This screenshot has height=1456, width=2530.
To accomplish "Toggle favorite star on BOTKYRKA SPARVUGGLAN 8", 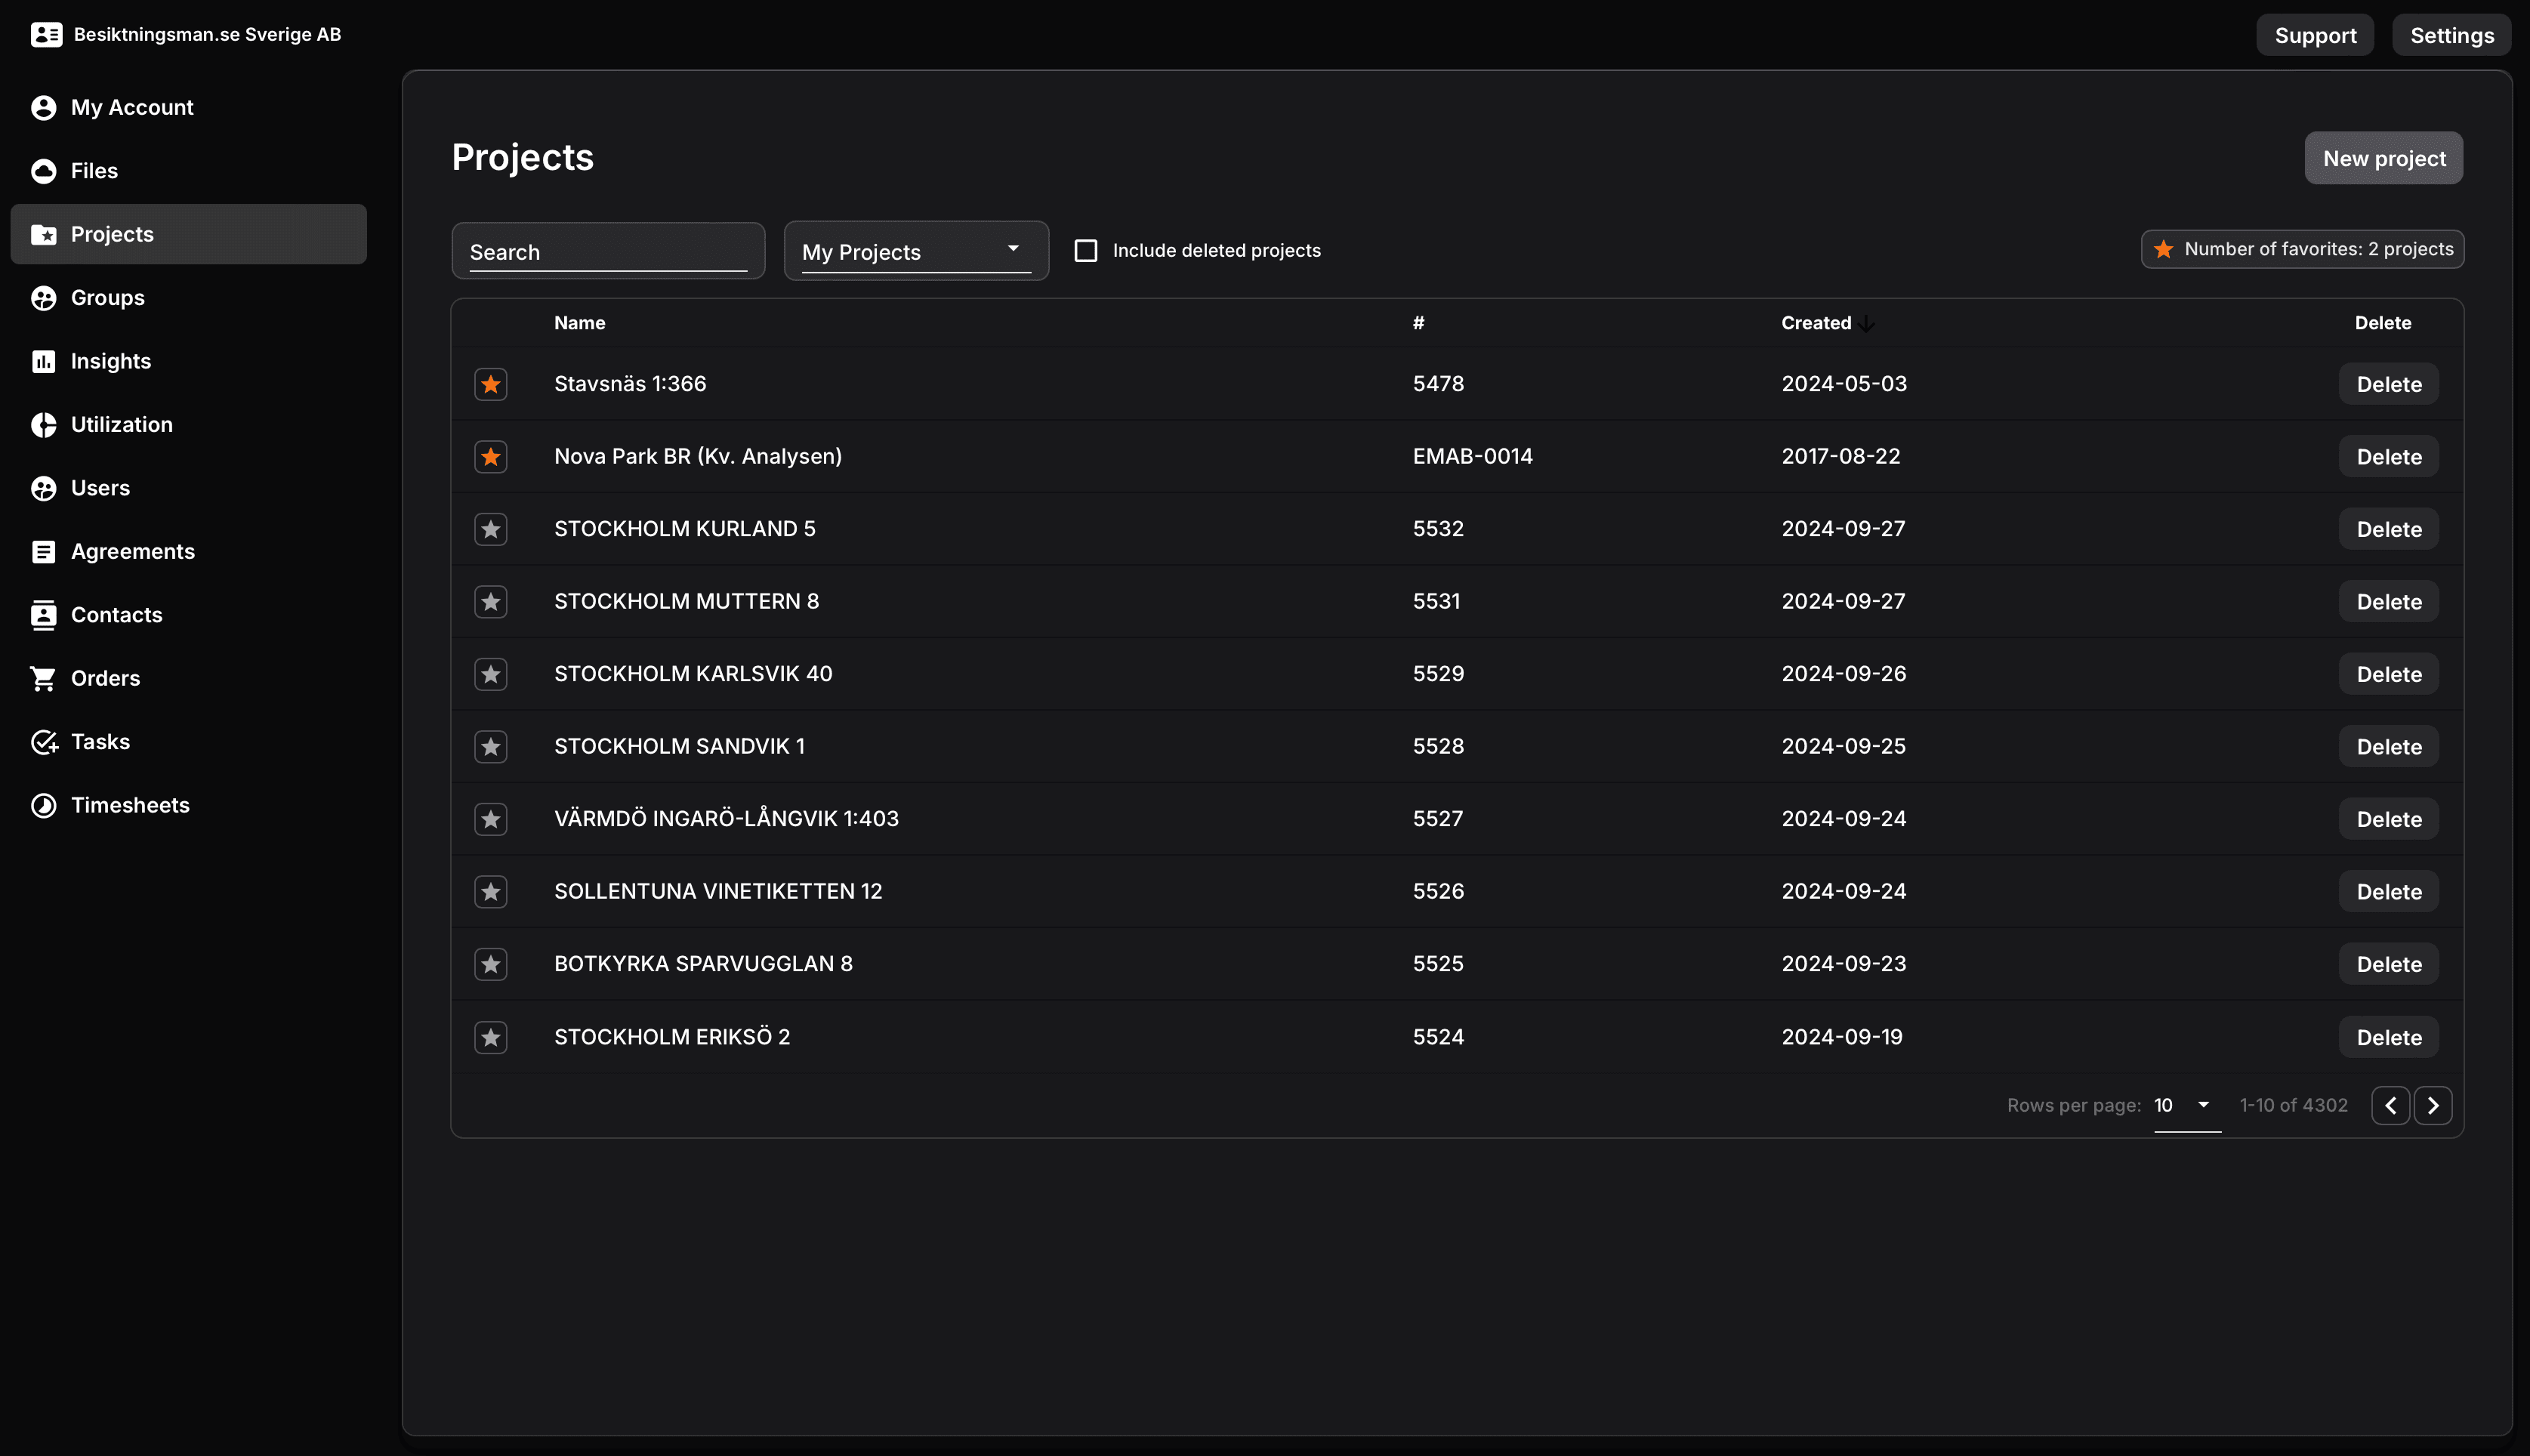I will click(x=490, y=964).
